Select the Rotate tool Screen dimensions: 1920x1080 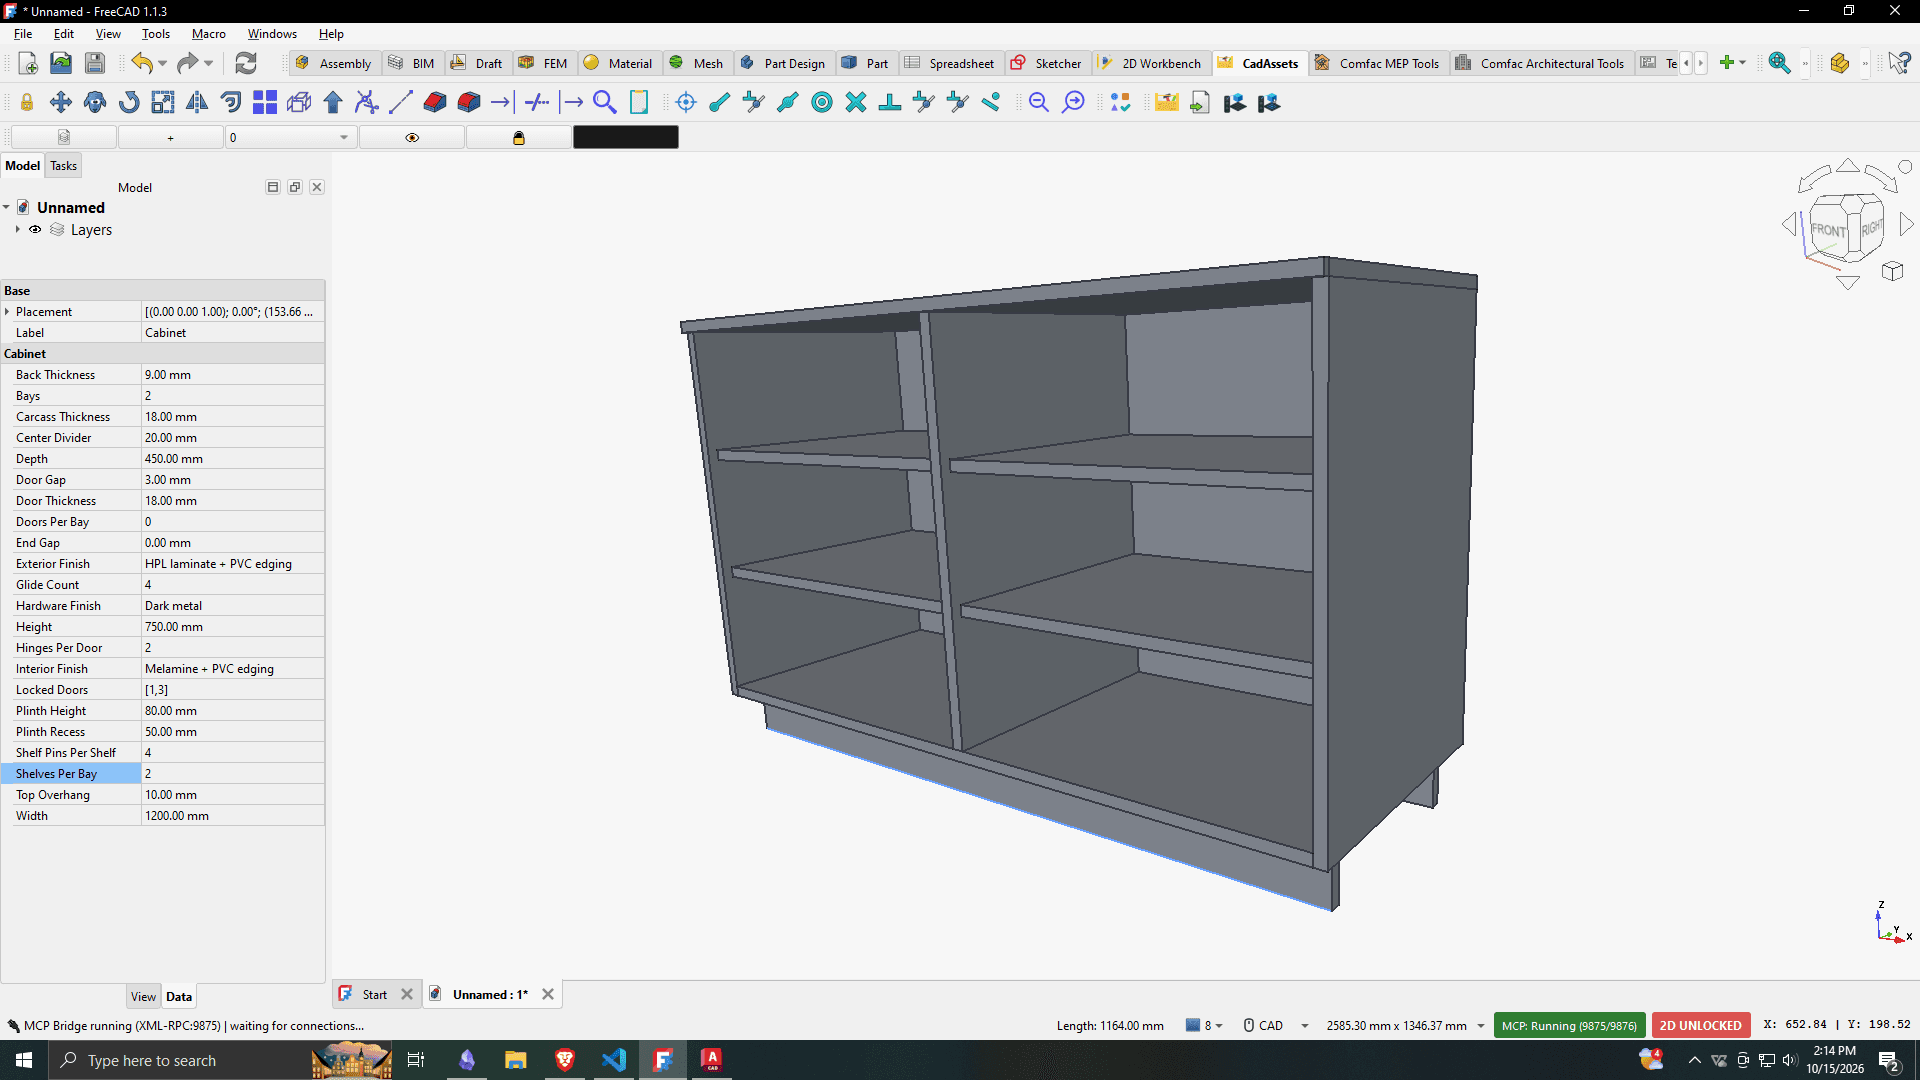pos(129,102)
